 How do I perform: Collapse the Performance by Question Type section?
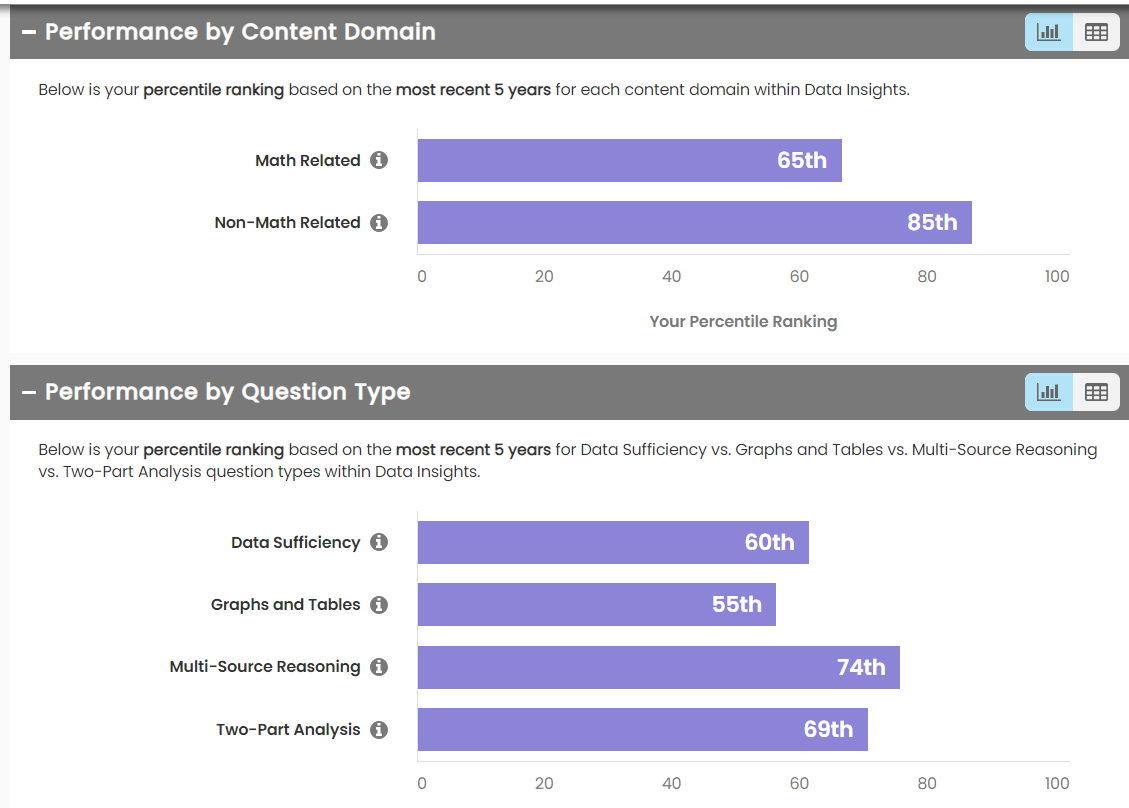tap(28, 392)
